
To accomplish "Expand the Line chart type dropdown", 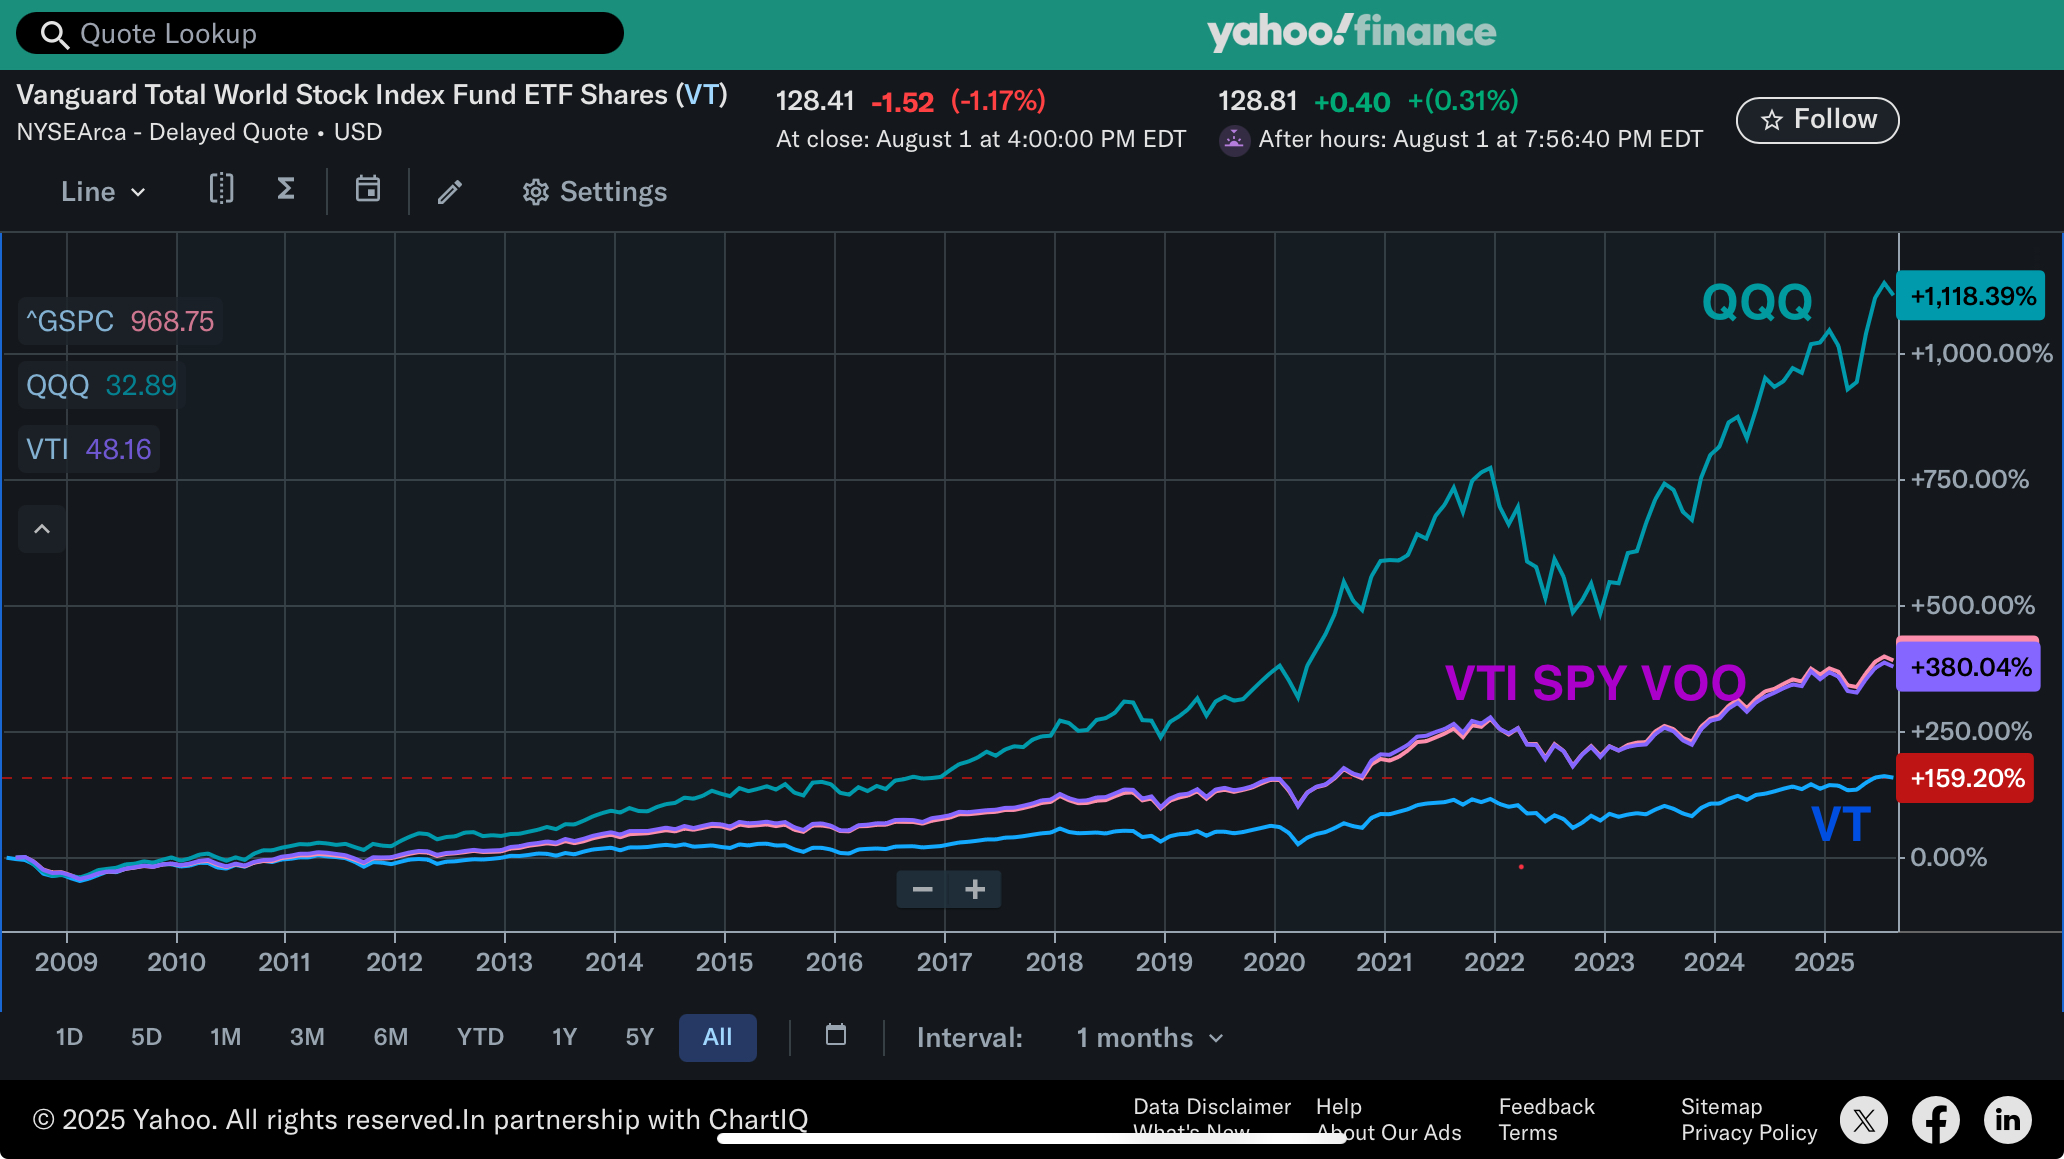I will click(103, 192).
